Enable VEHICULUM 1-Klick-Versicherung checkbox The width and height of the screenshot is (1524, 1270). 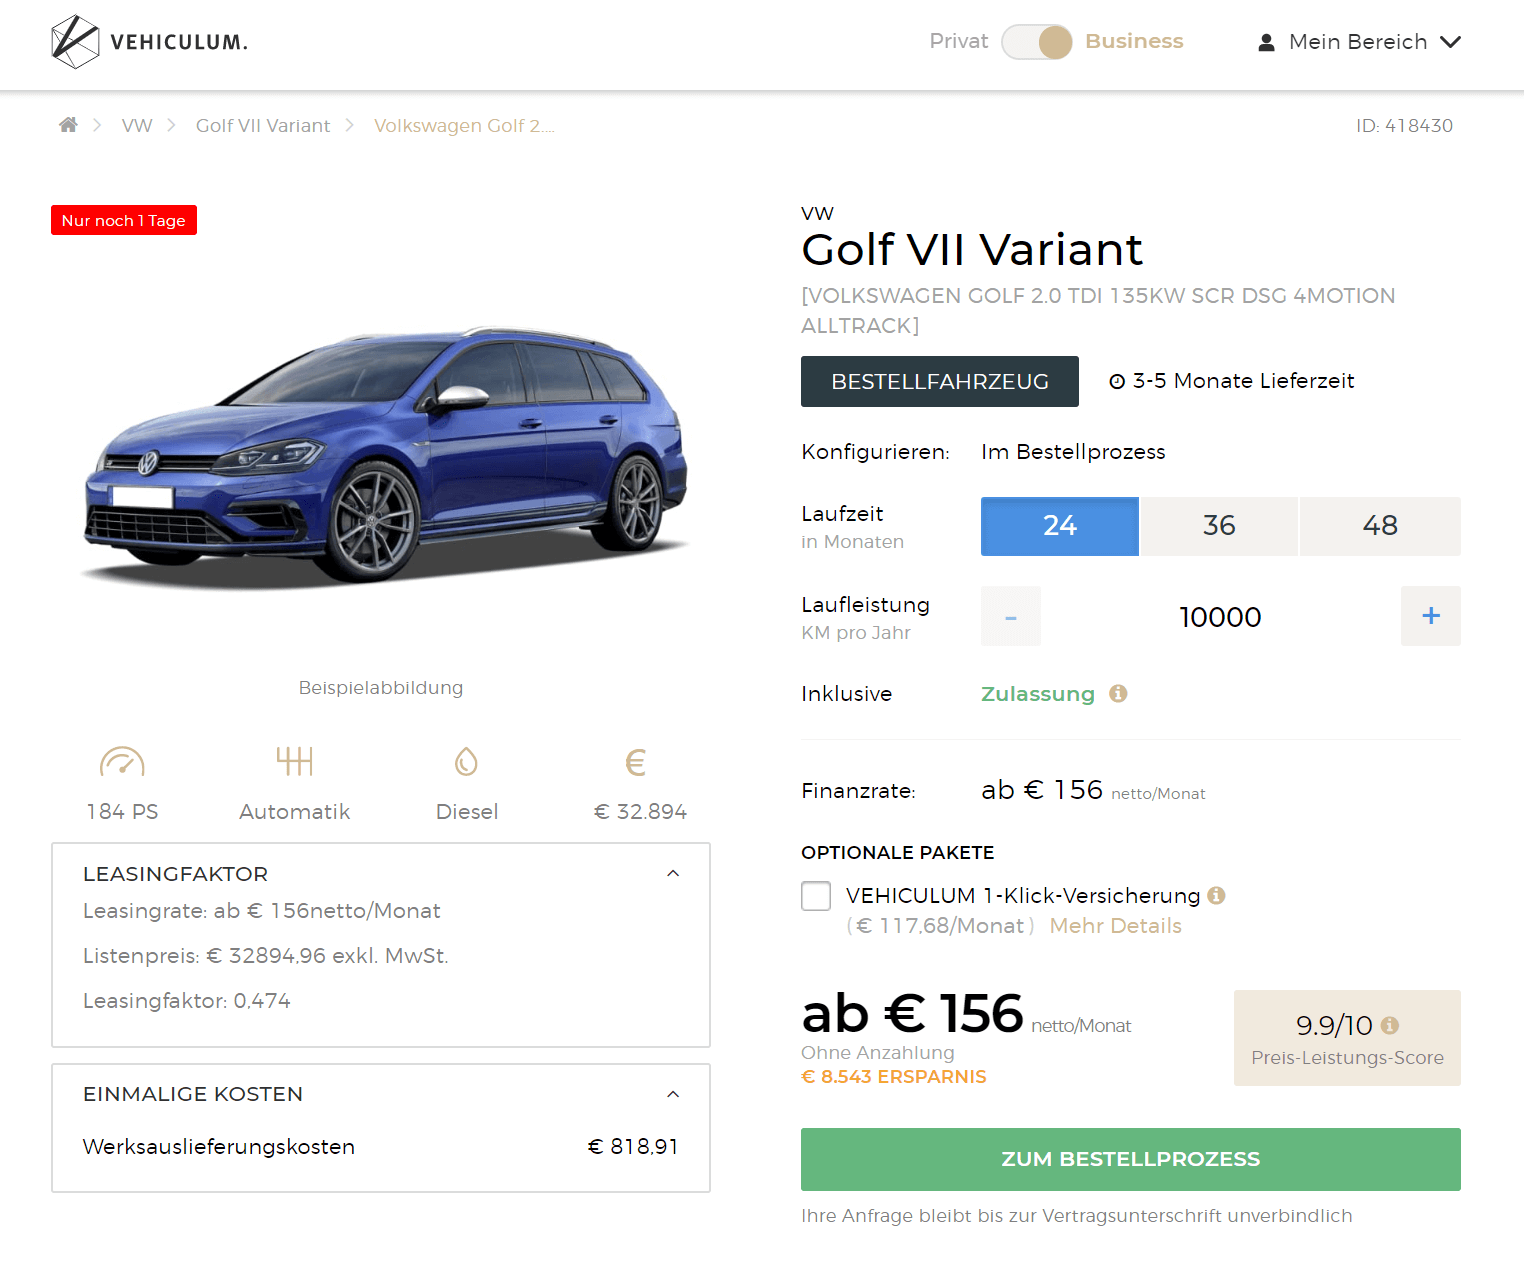click(x=816, y=896)
